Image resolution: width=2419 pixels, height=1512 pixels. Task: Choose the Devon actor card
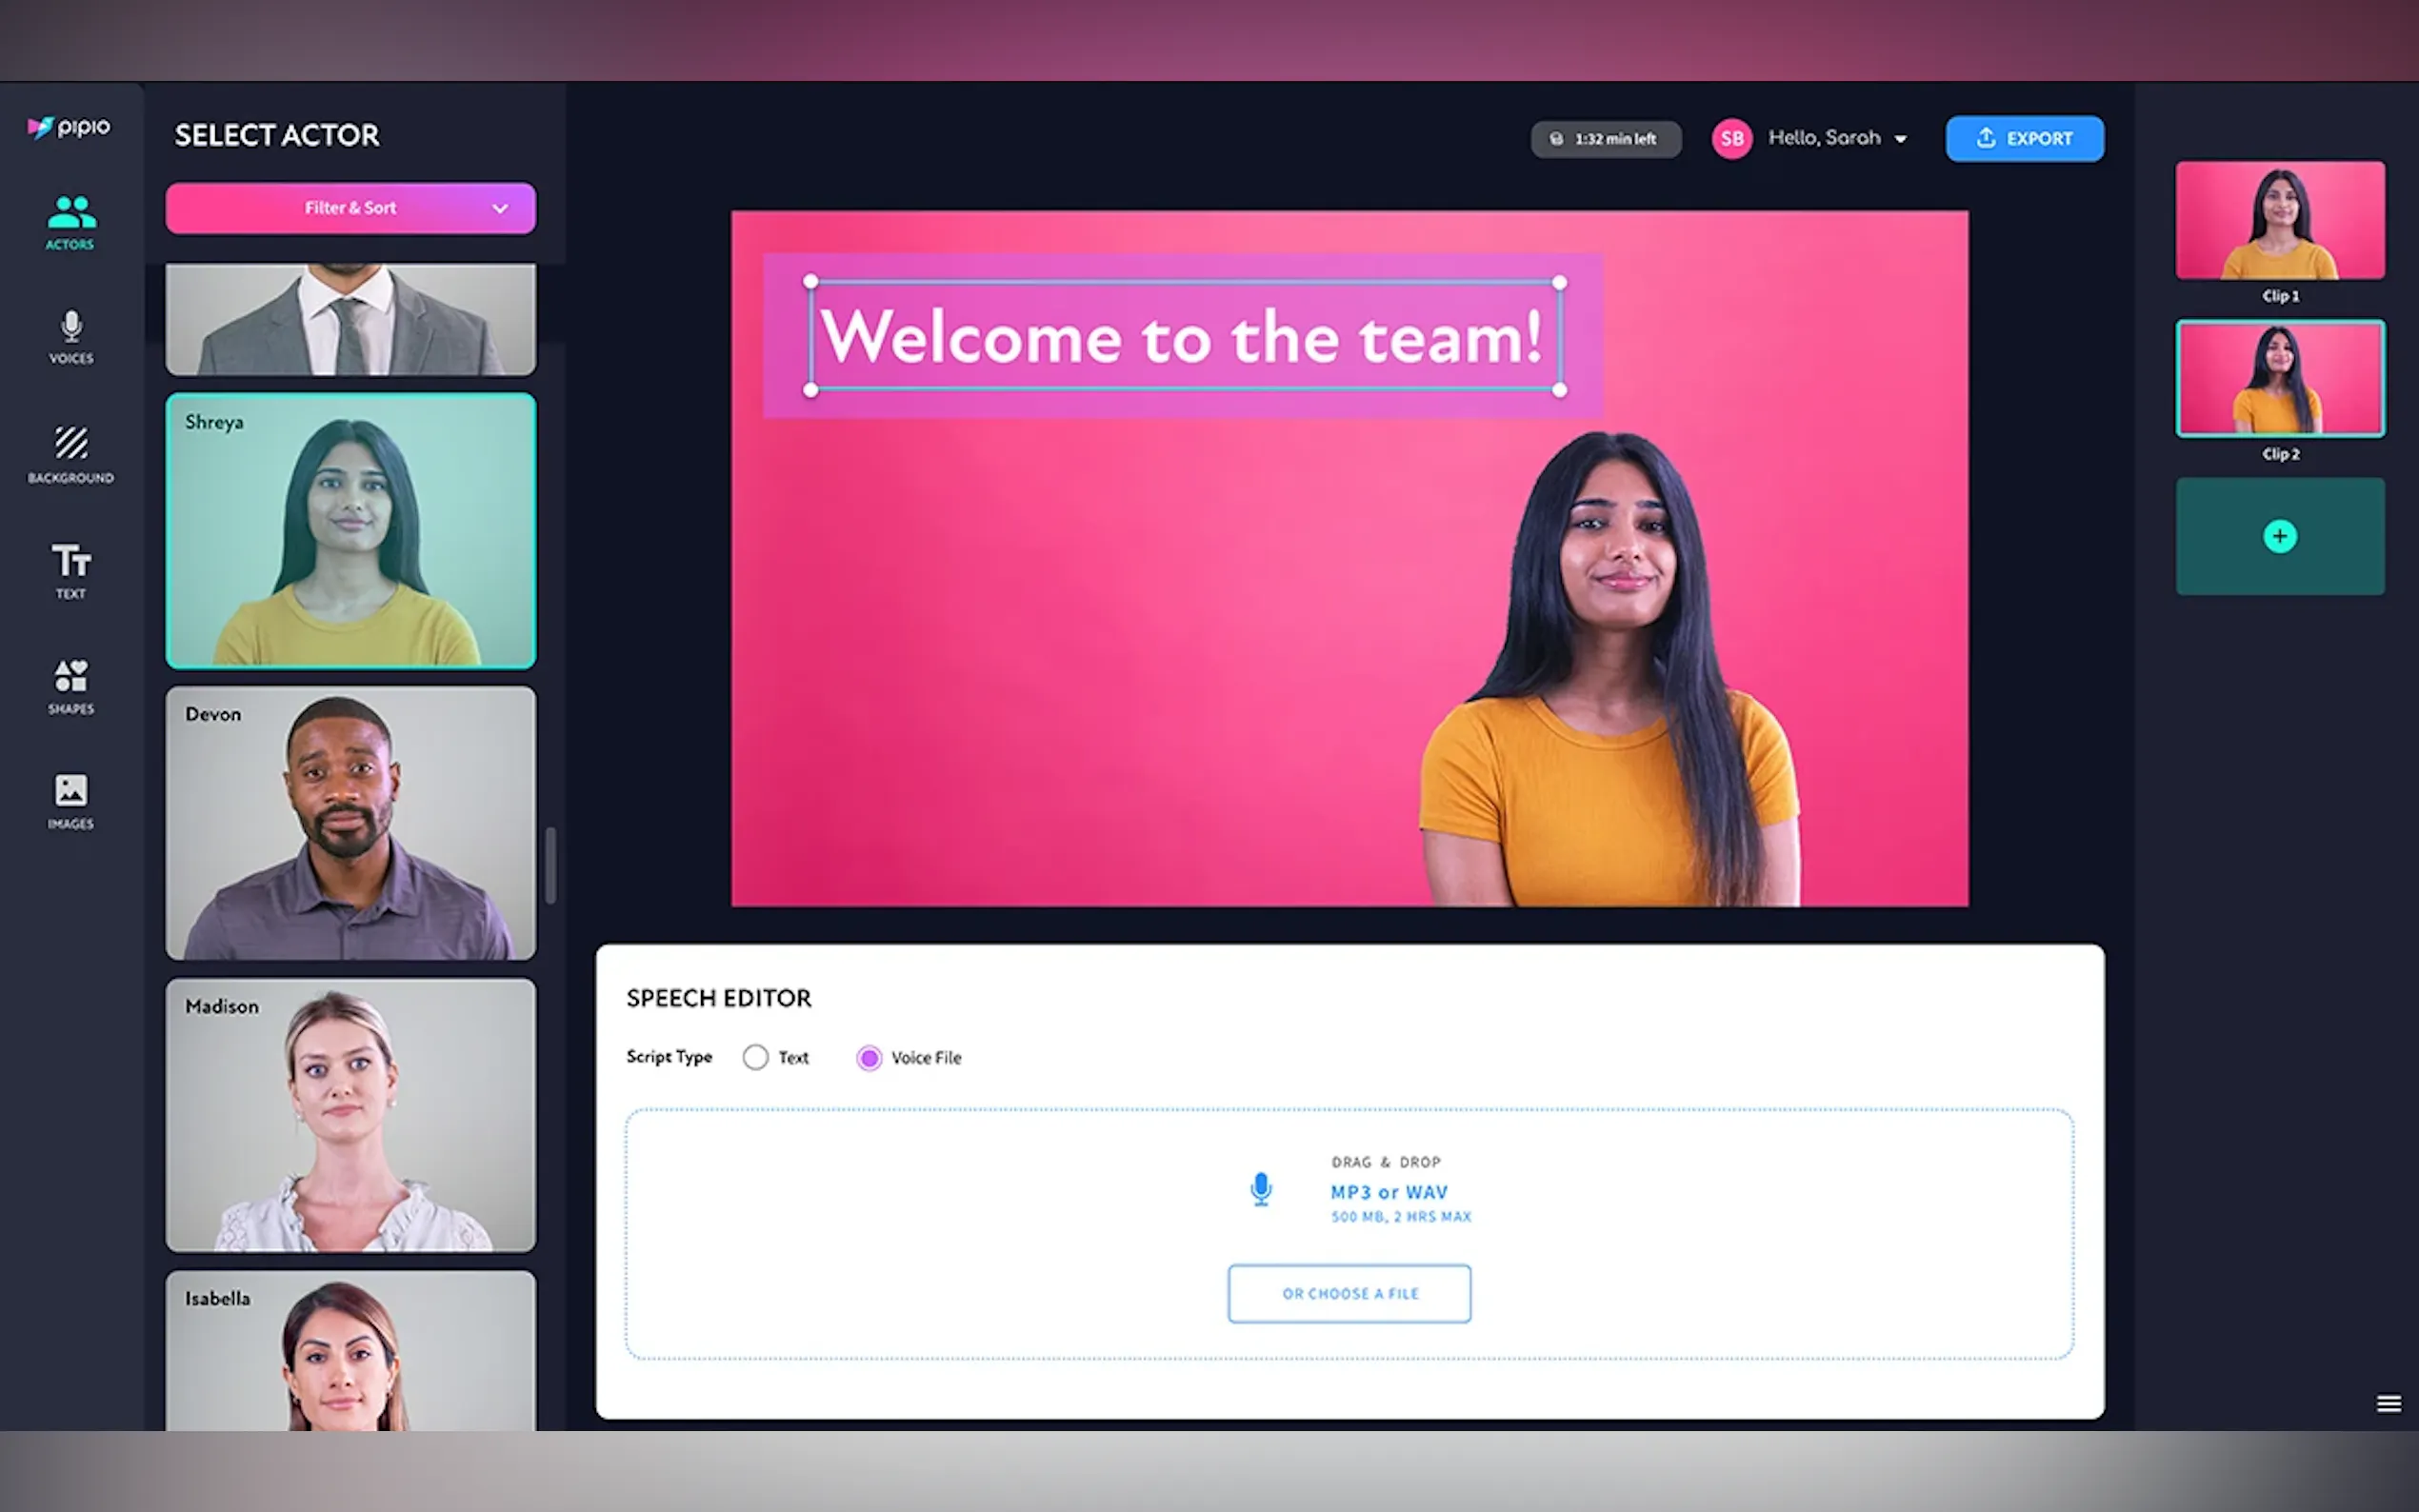pyautogui.click(x=350, y=822)
